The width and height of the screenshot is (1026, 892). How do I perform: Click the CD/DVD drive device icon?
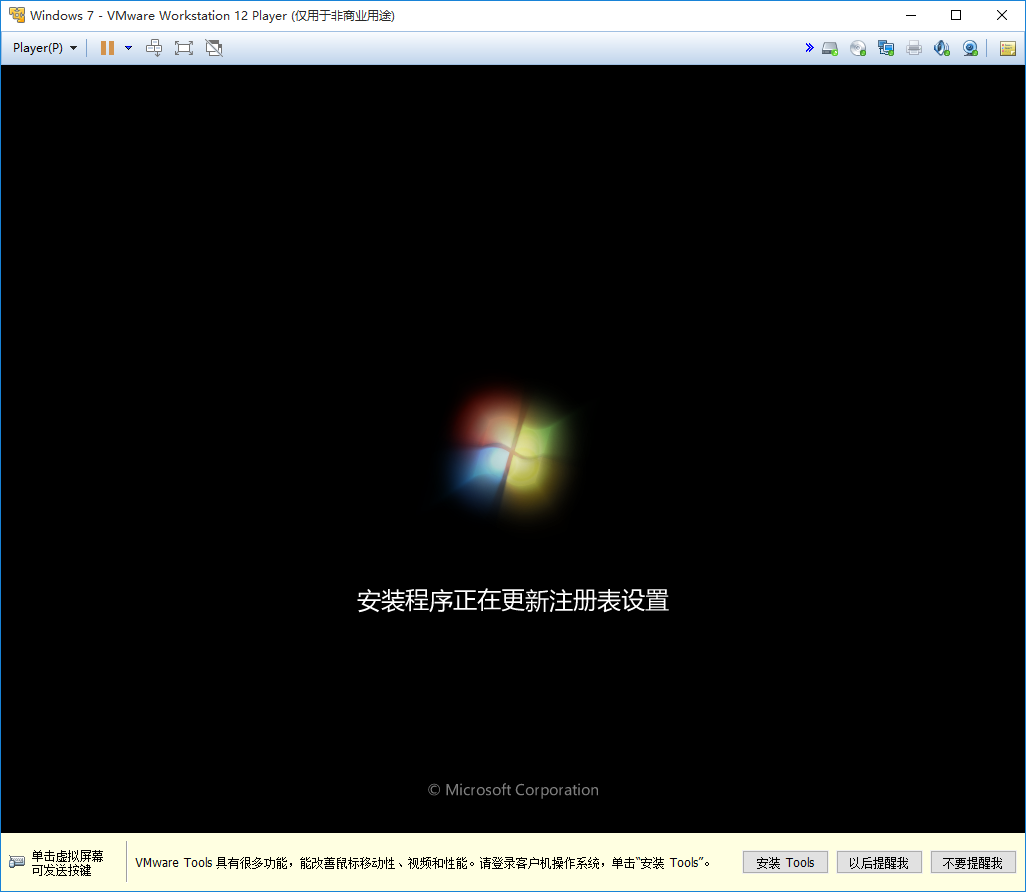(858, 48)
